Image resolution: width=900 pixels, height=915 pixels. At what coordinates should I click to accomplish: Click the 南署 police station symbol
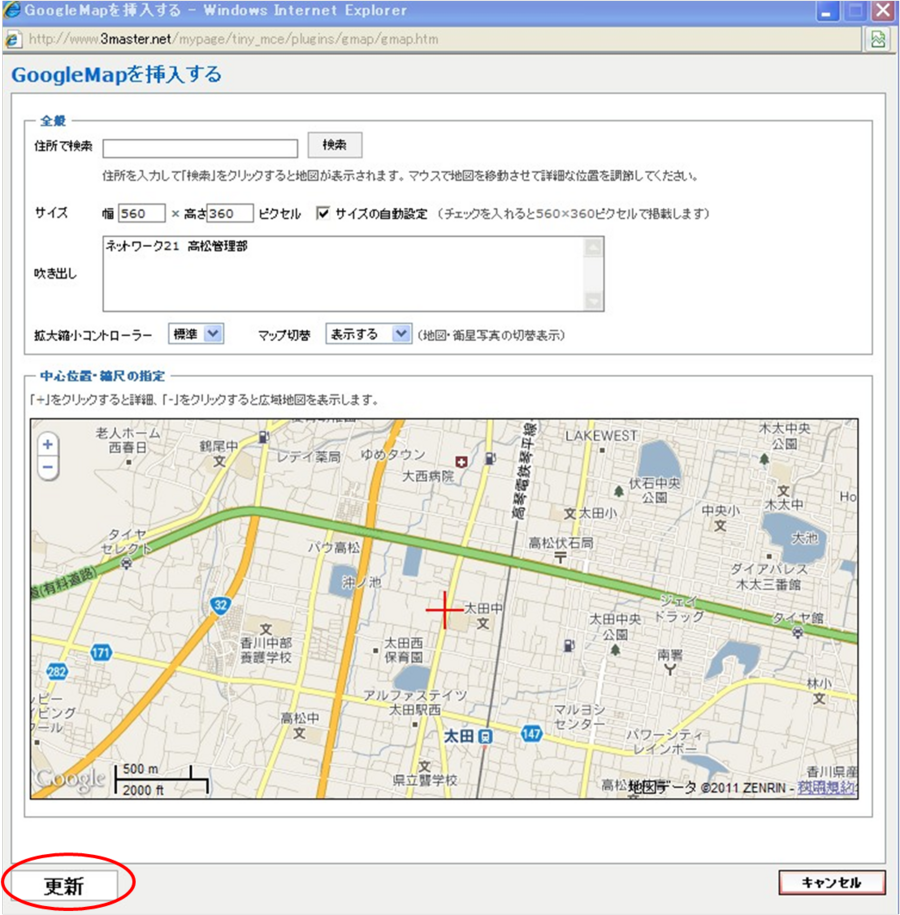tap(669, 669)
